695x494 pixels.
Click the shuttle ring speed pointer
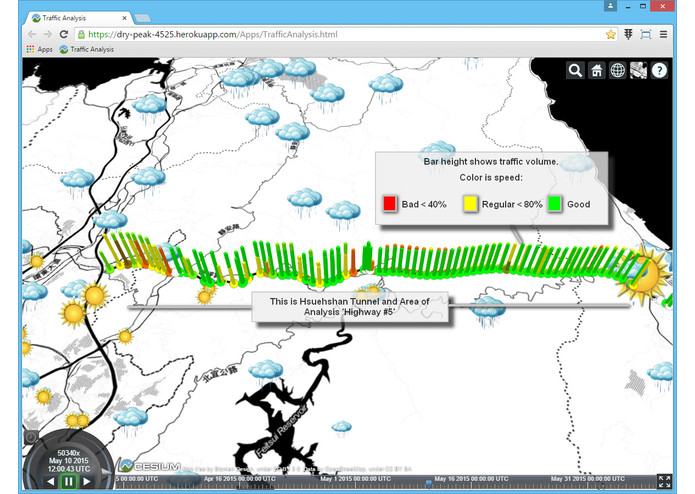click(x=106, y=471)
